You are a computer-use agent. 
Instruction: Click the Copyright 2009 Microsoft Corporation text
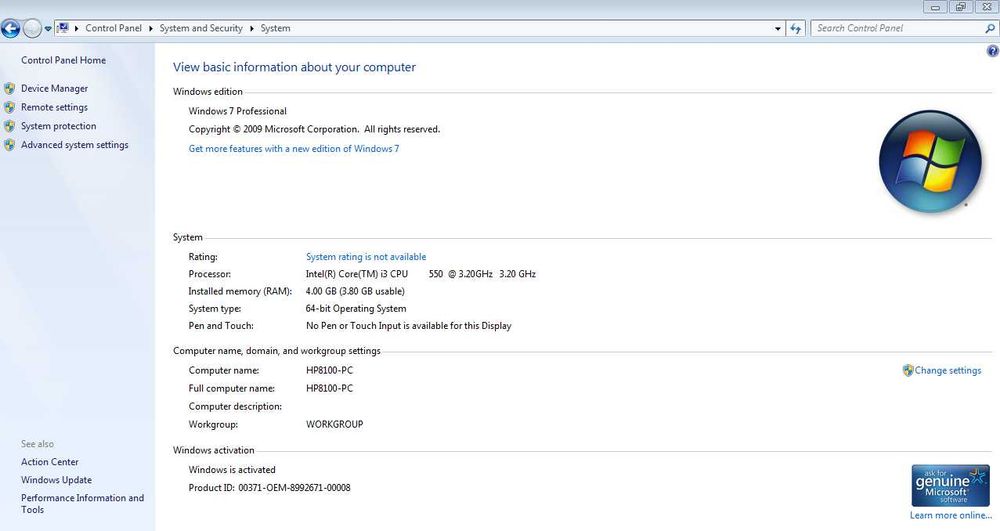(x=314, y=129)
